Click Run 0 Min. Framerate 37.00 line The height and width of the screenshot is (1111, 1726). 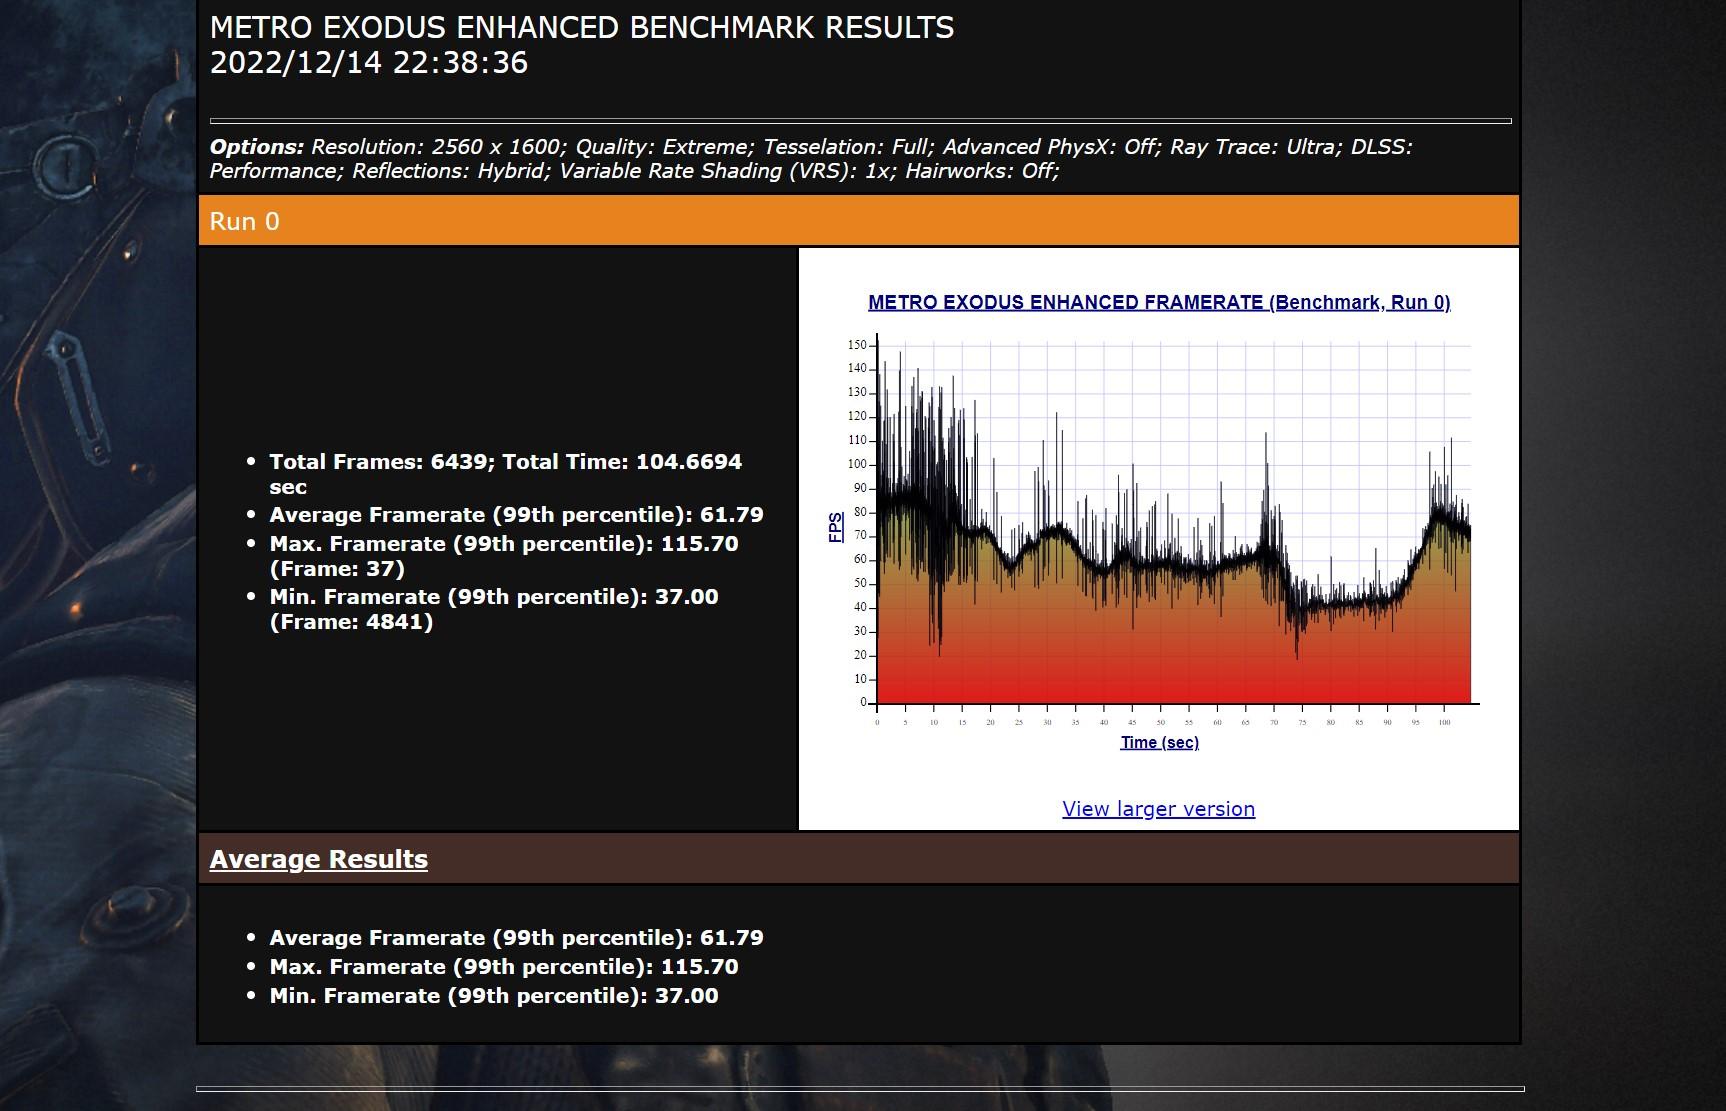coord(494,609)
